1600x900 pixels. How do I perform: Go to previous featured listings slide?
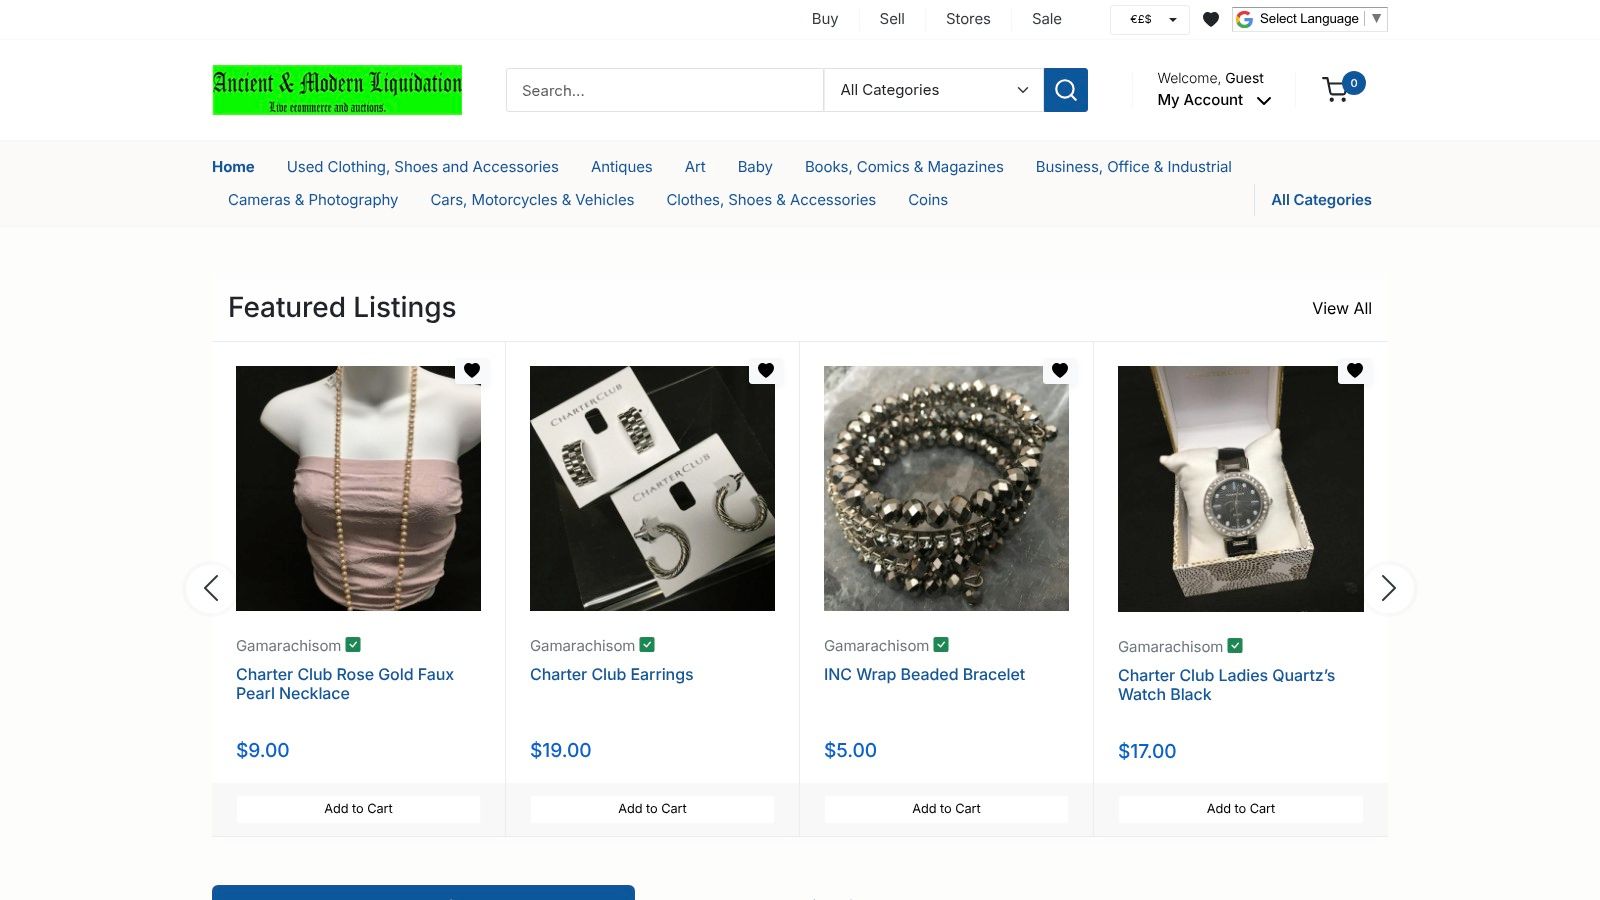211,588
